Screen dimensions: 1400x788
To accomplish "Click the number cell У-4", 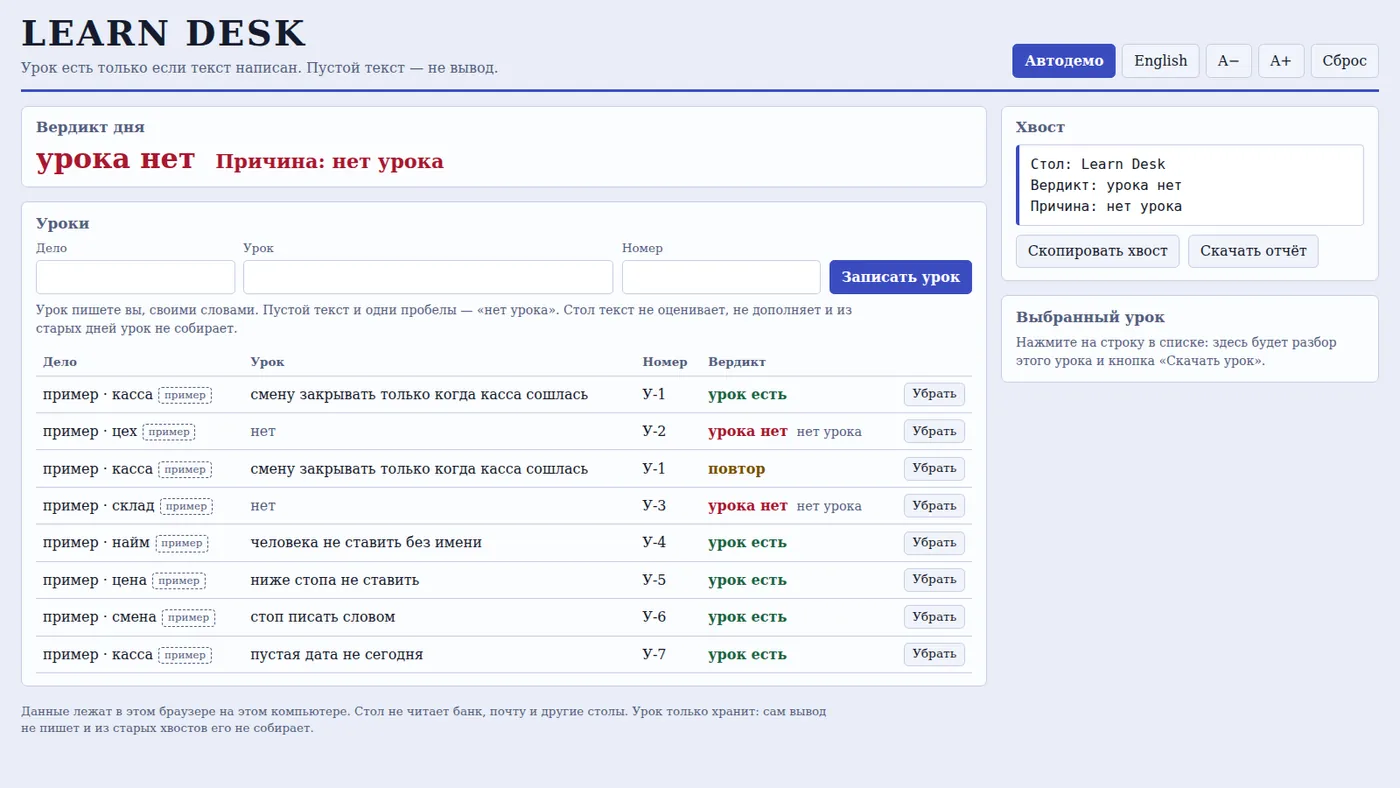I will coord(654,543).
